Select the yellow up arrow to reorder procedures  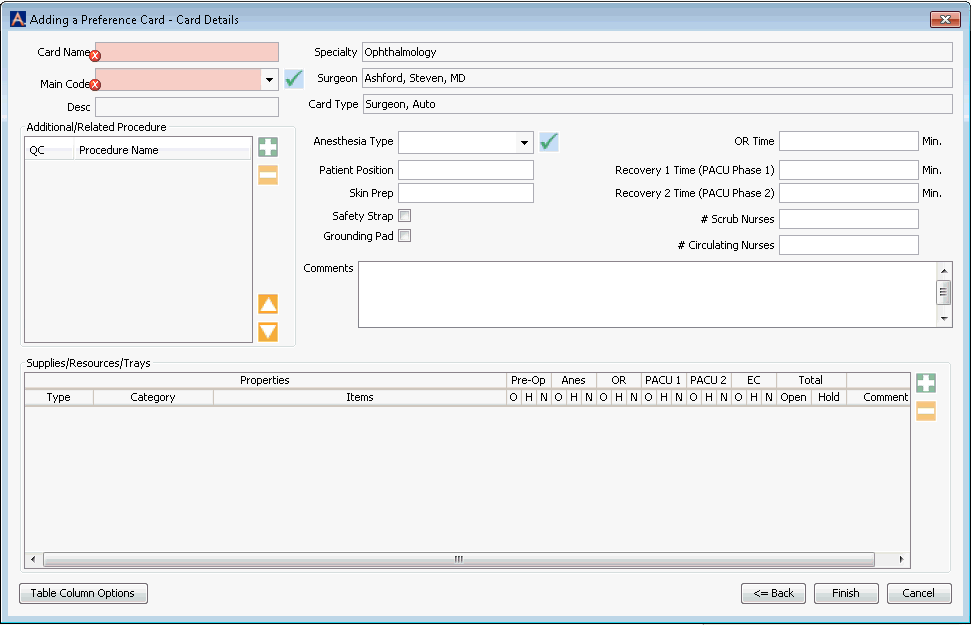[x=267, y=304]
